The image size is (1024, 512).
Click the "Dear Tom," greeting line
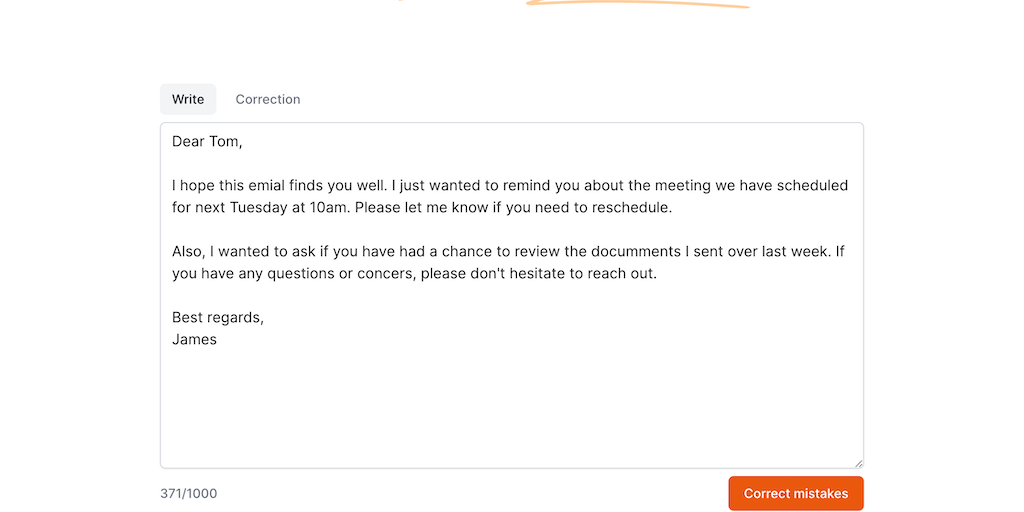(207, 142)
